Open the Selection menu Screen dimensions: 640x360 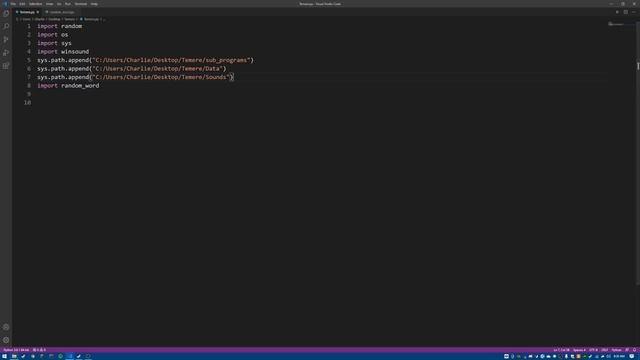(36, 4)
